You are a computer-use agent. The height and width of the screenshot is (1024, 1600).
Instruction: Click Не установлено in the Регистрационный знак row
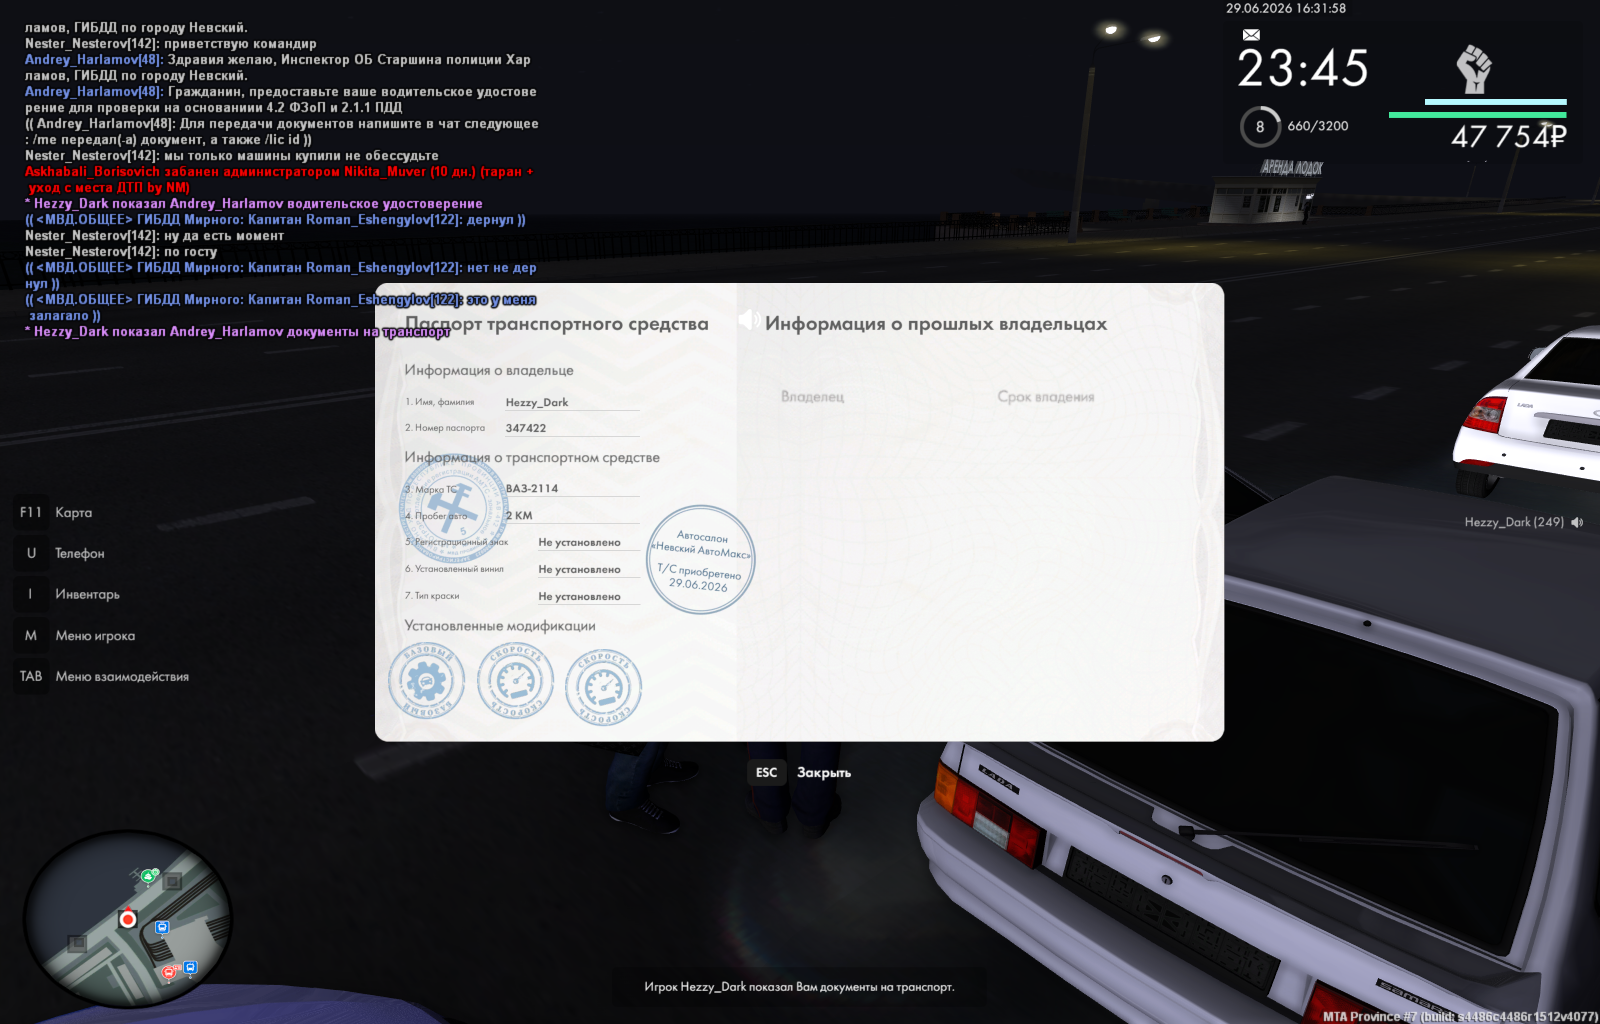[579, 543]
